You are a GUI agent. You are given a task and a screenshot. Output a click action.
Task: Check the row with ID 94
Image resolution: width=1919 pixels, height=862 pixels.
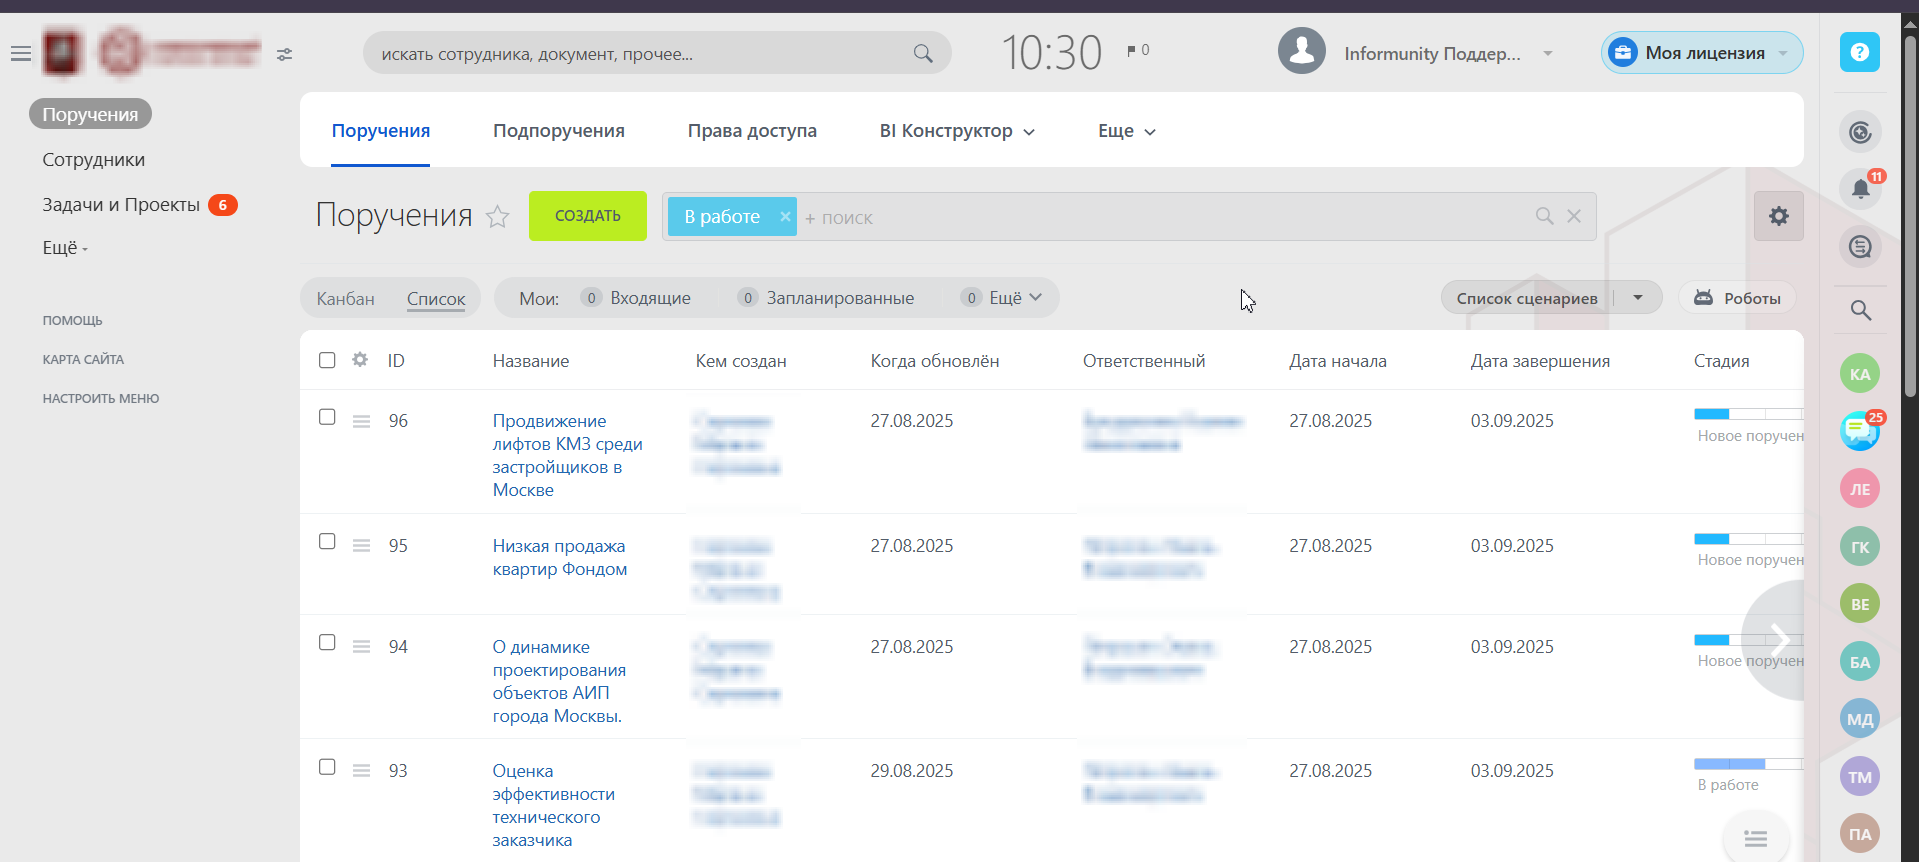(x=327, y=642)
